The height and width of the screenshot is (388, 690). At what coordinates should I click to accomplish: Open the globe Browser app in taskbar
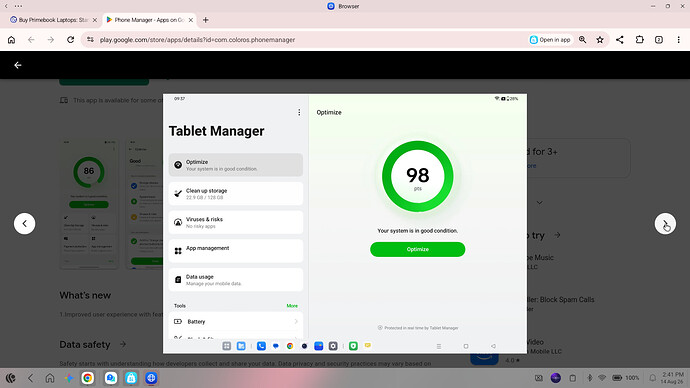tap(151, 378)
